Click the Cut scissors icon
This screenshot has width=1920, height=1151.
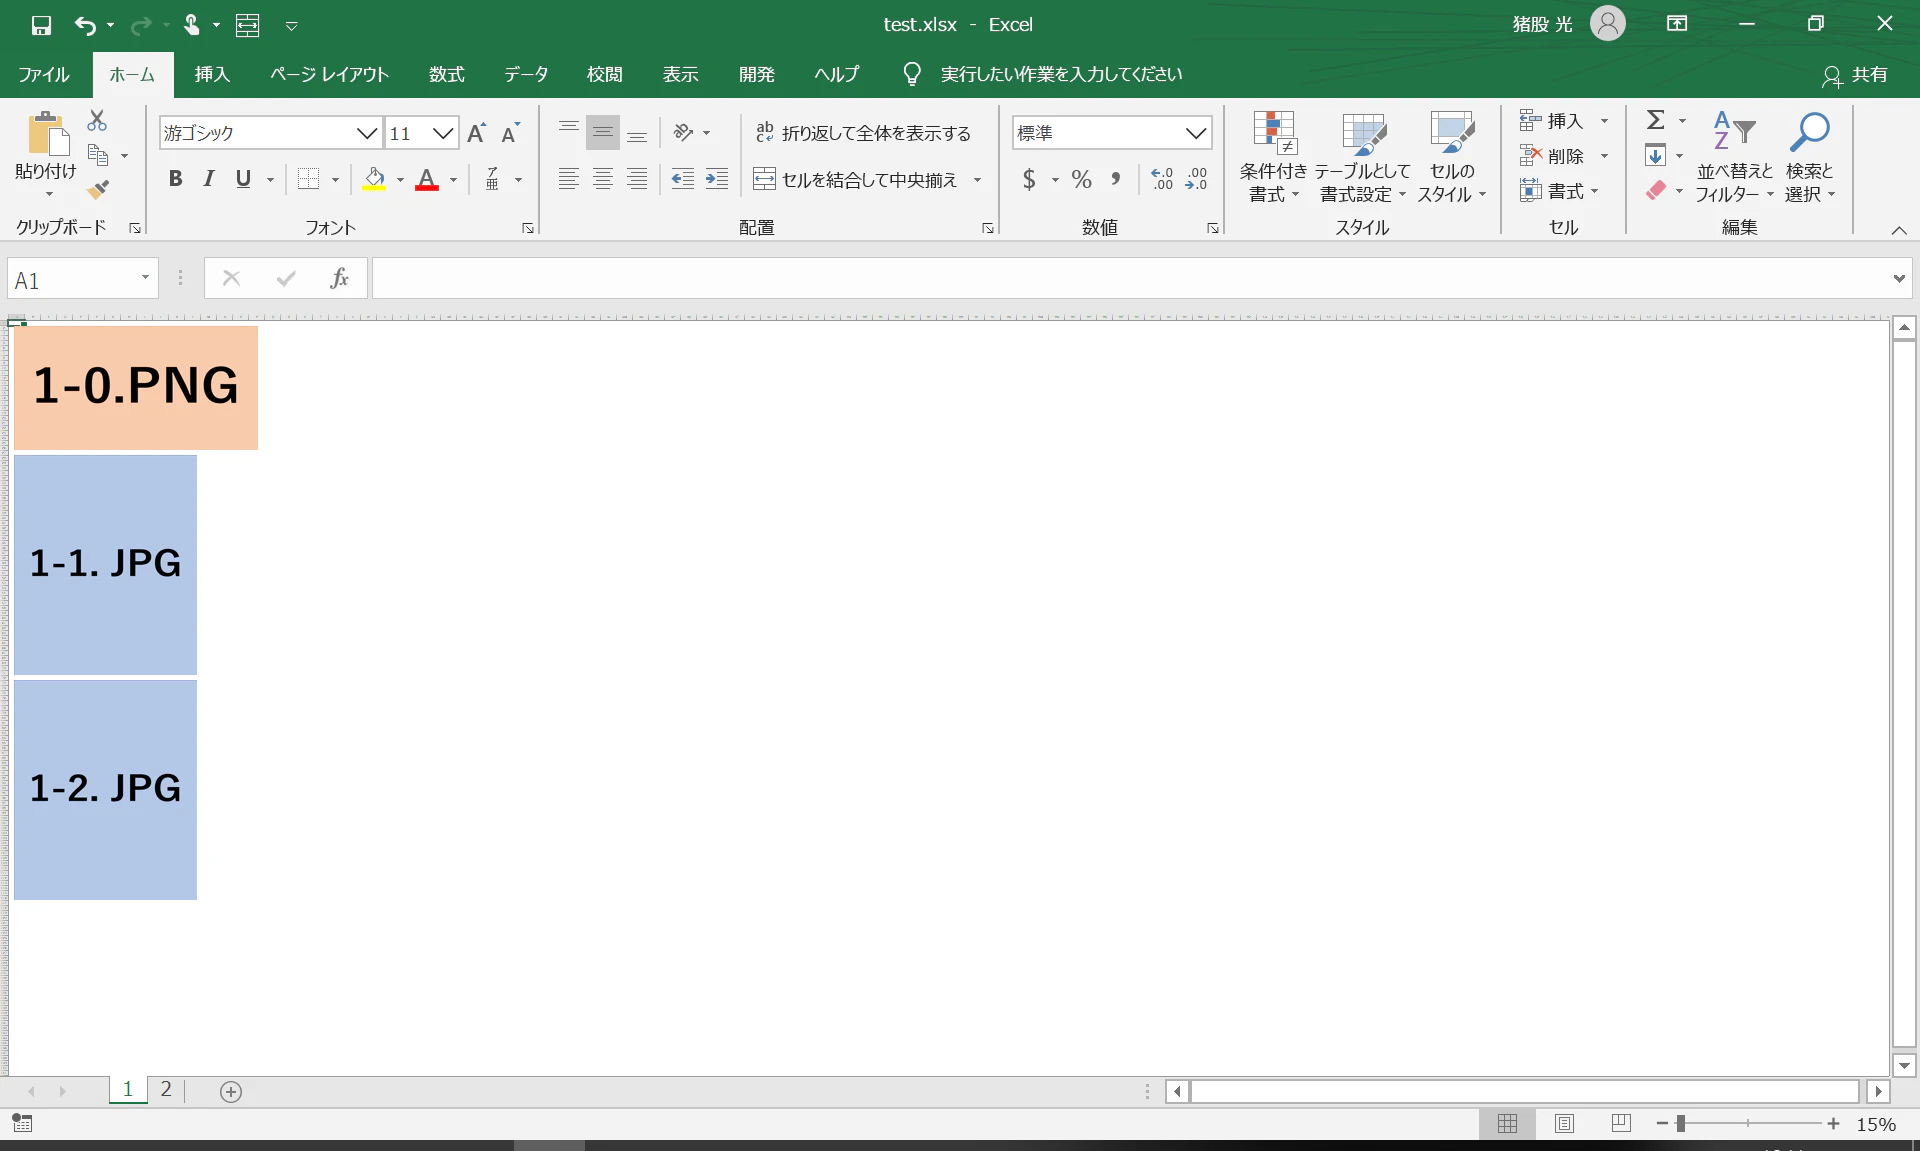[x=97, y=121]
